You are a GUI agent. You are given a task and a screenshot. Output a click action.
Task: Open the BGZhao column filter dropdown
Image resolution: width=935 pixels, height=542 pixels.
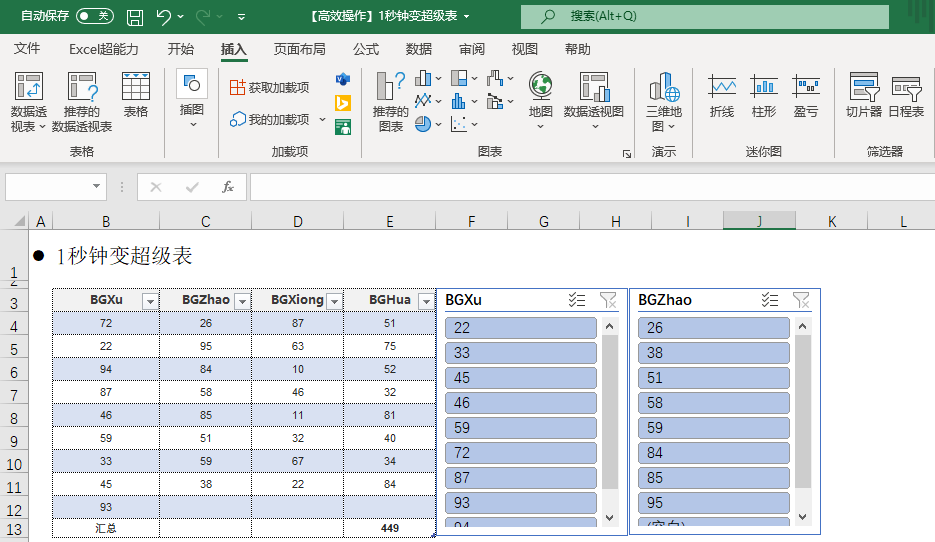[242, 302]
